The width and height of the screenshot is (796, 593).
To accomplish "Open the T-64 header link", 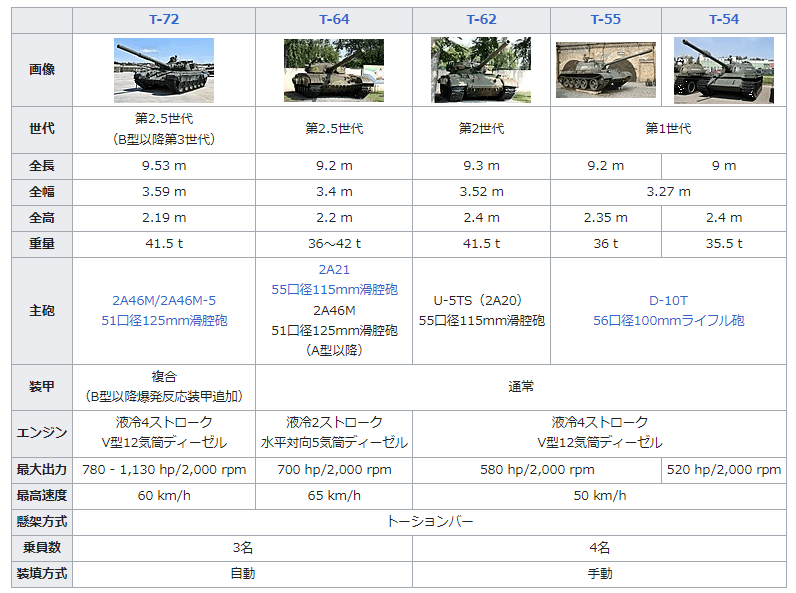I will click(x=334, y=20).
